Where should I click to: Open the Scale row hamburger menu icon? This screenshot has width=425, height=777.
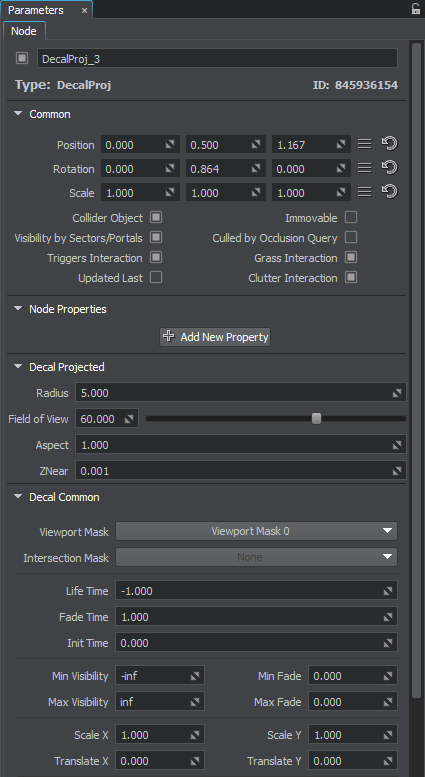(365, 192)
